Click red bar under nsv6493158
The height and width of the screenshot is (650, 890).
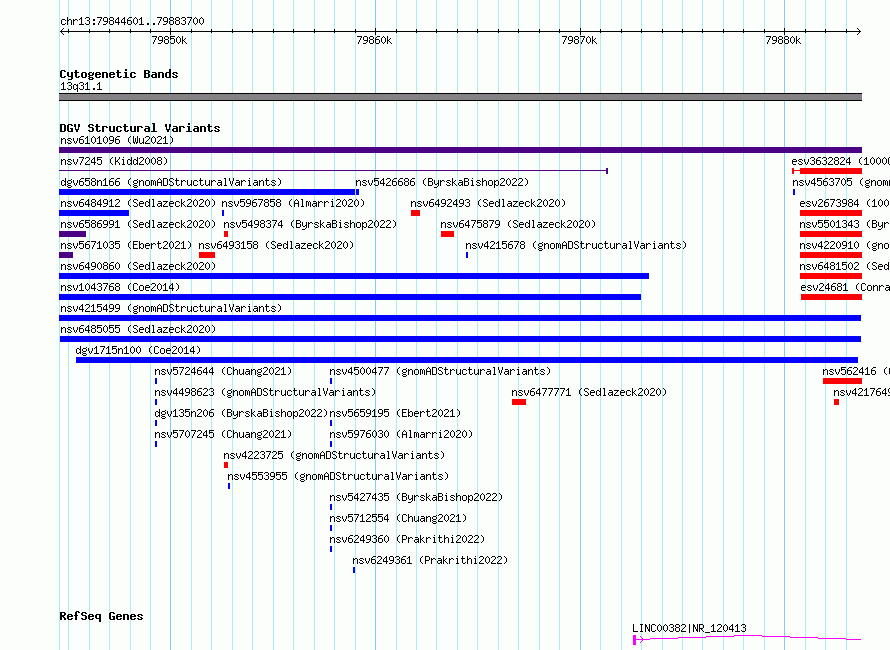tap(207, 255)
